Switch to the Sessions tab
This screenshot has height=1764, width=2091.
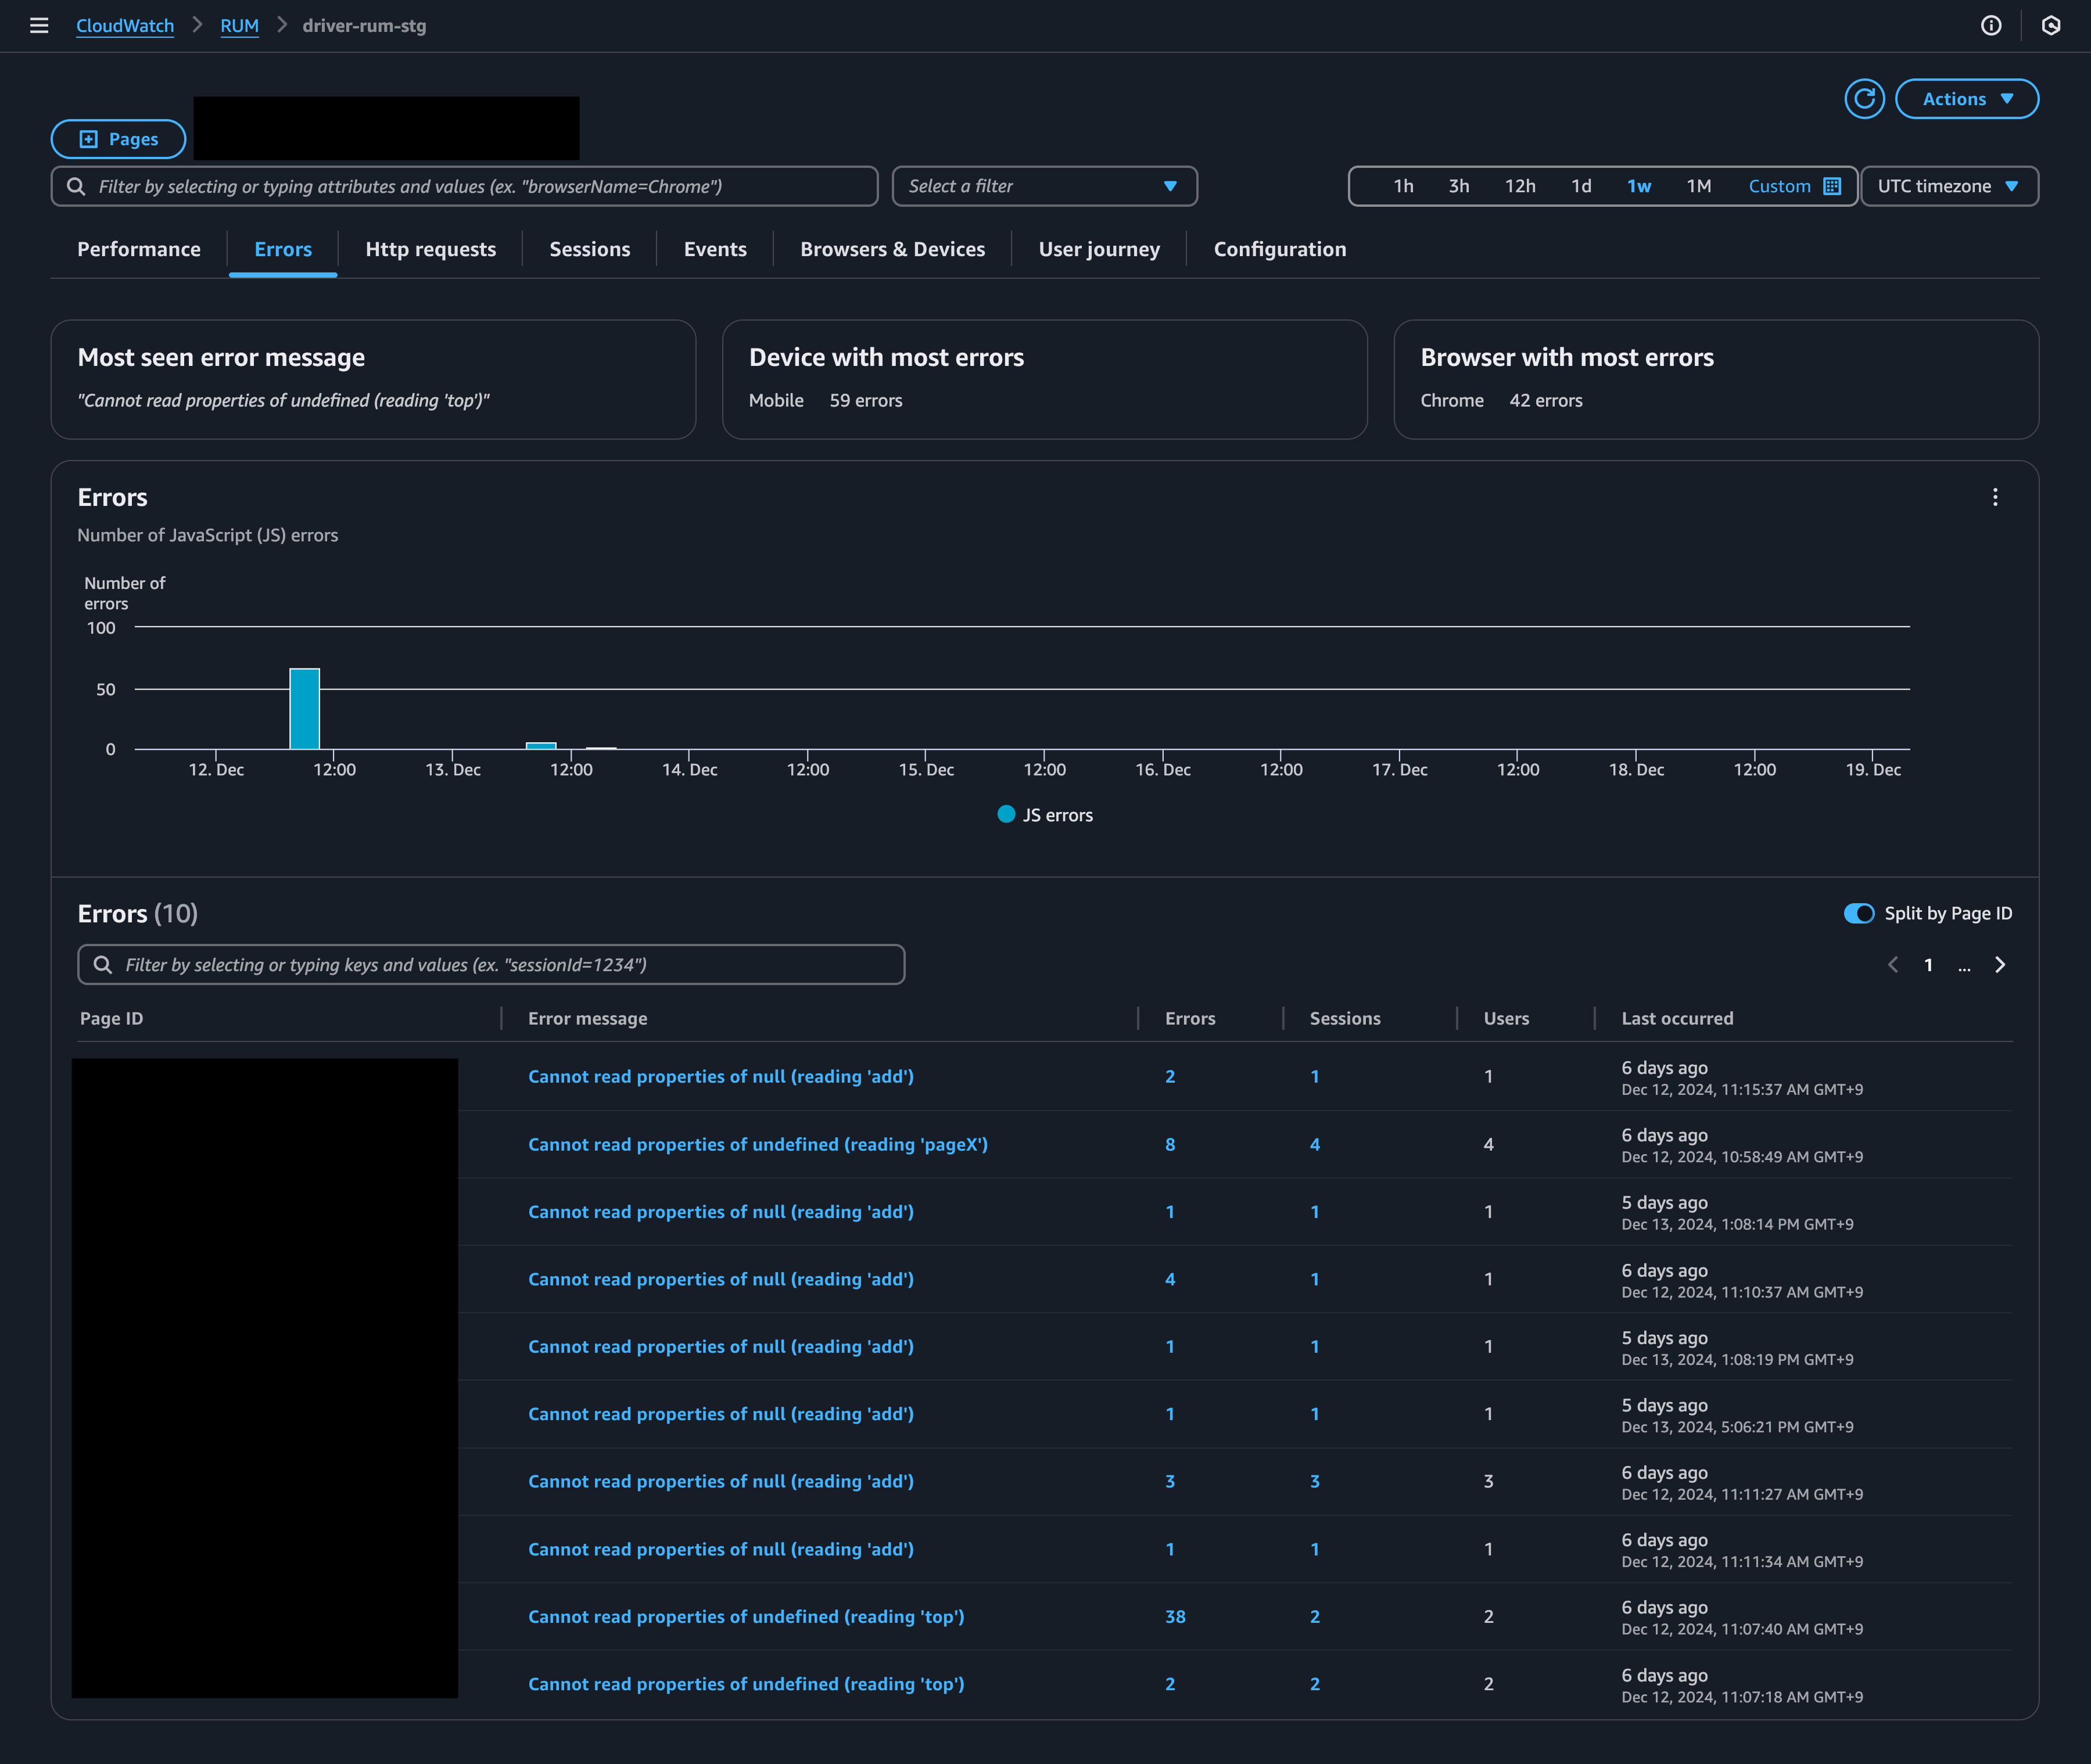point(590,249)
